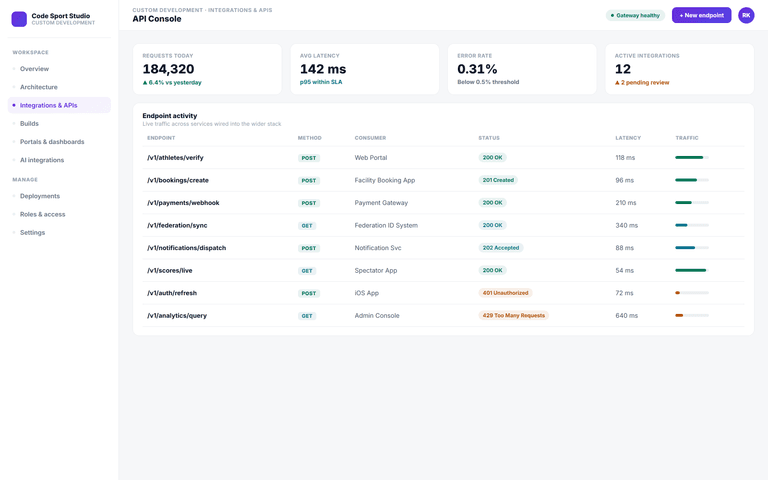768x480 pixels.
Task: Open Portals & dashboards
Action: [59, 142]
